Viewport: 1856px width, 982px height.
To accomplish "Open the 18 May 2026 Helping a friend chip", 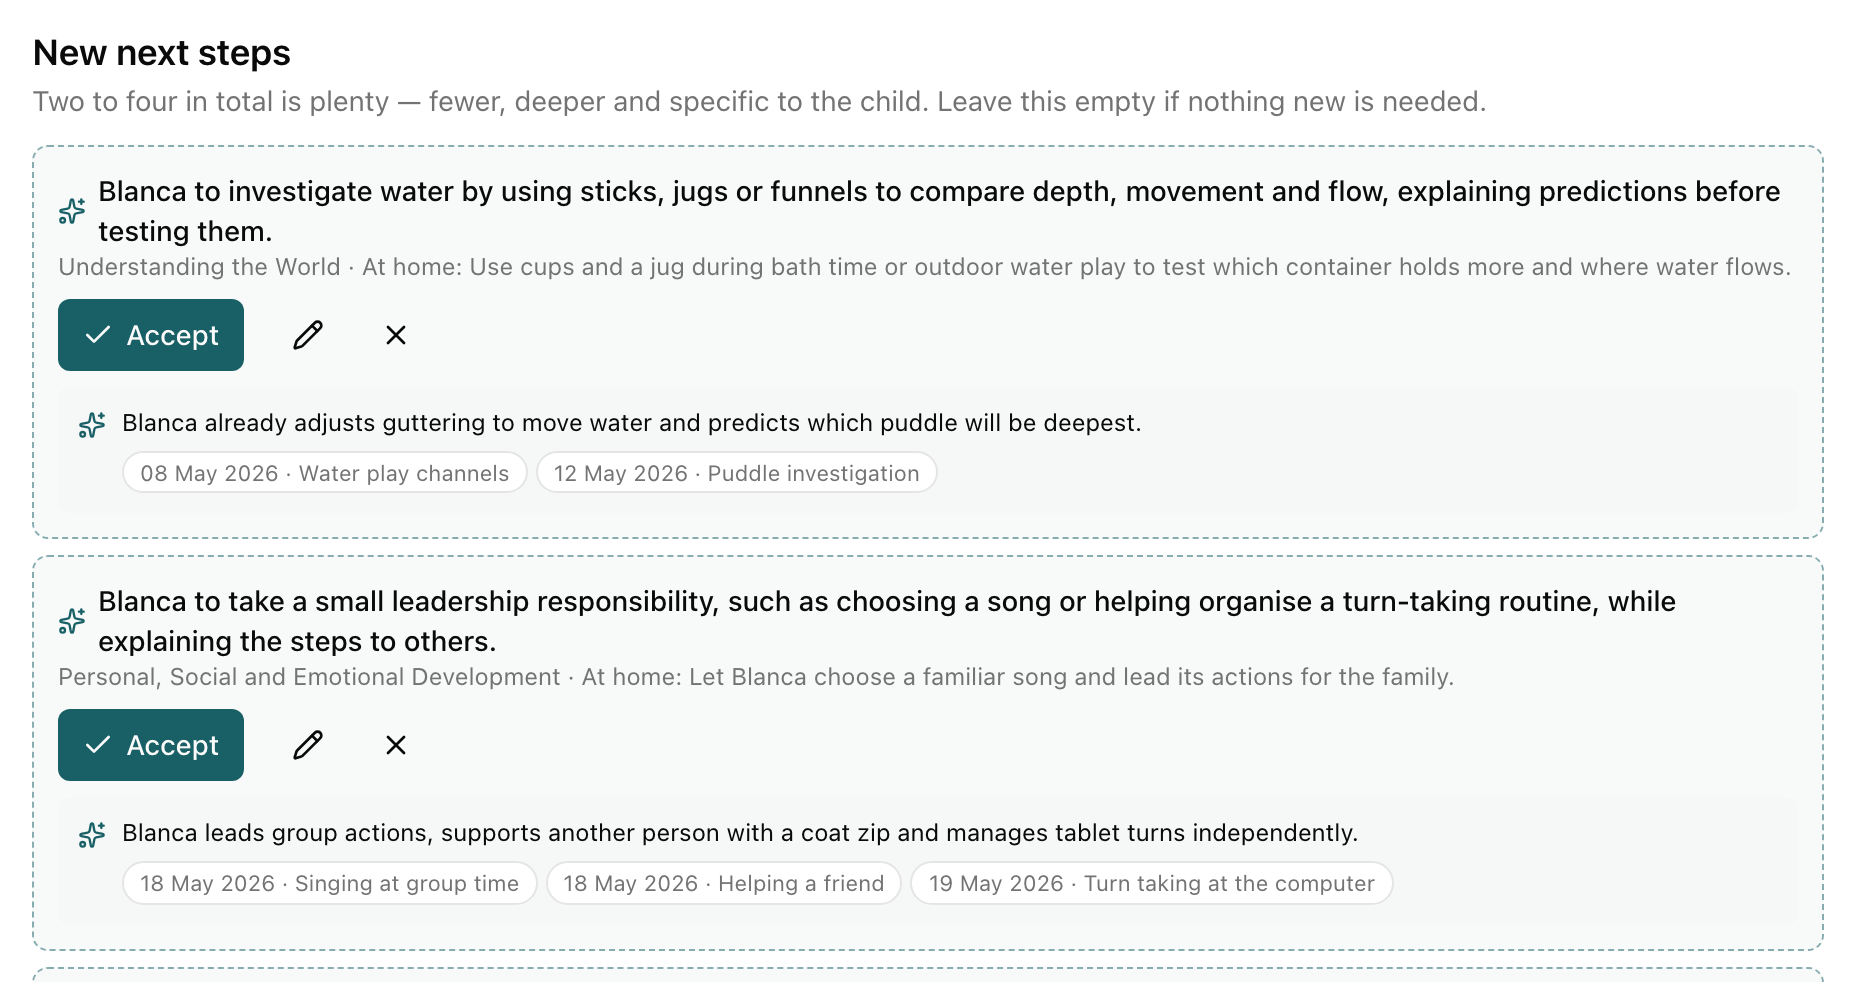I will coord(724,883).
